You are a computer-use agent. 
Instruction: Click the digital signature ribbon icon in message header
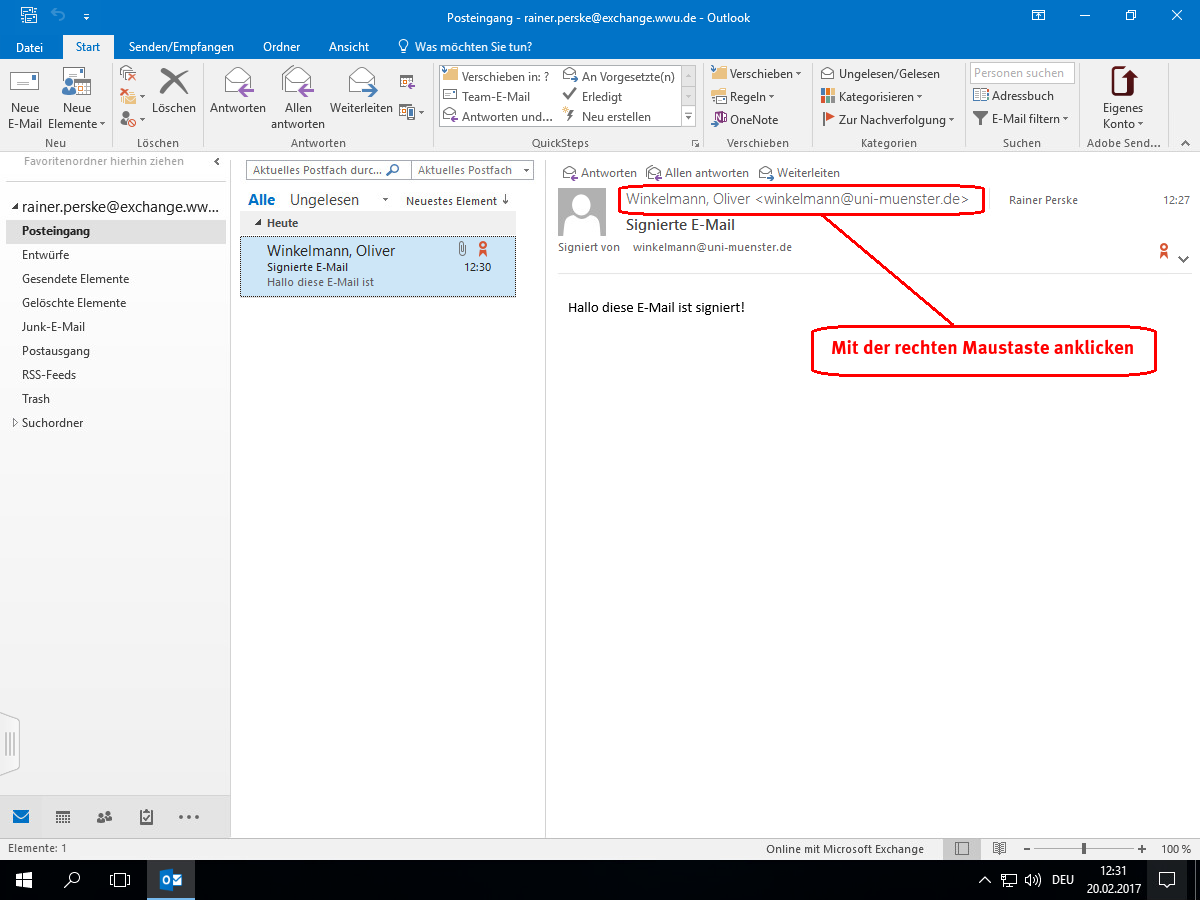(1164, 251)
